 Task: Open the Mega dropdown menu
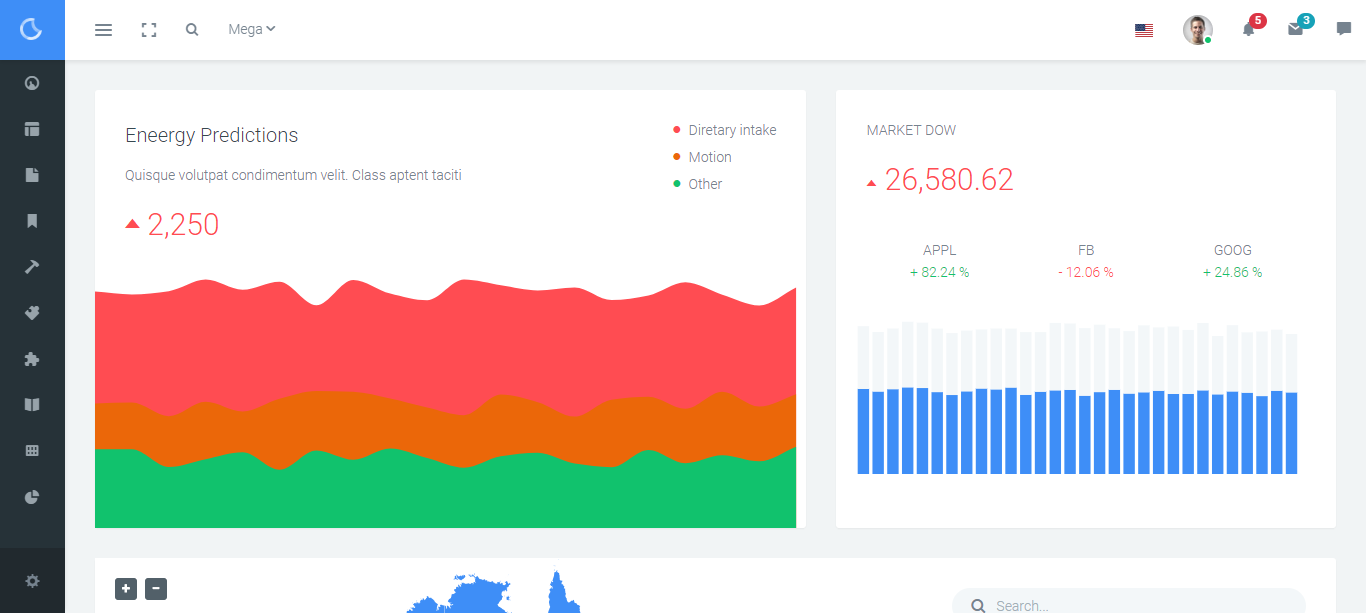251,30
